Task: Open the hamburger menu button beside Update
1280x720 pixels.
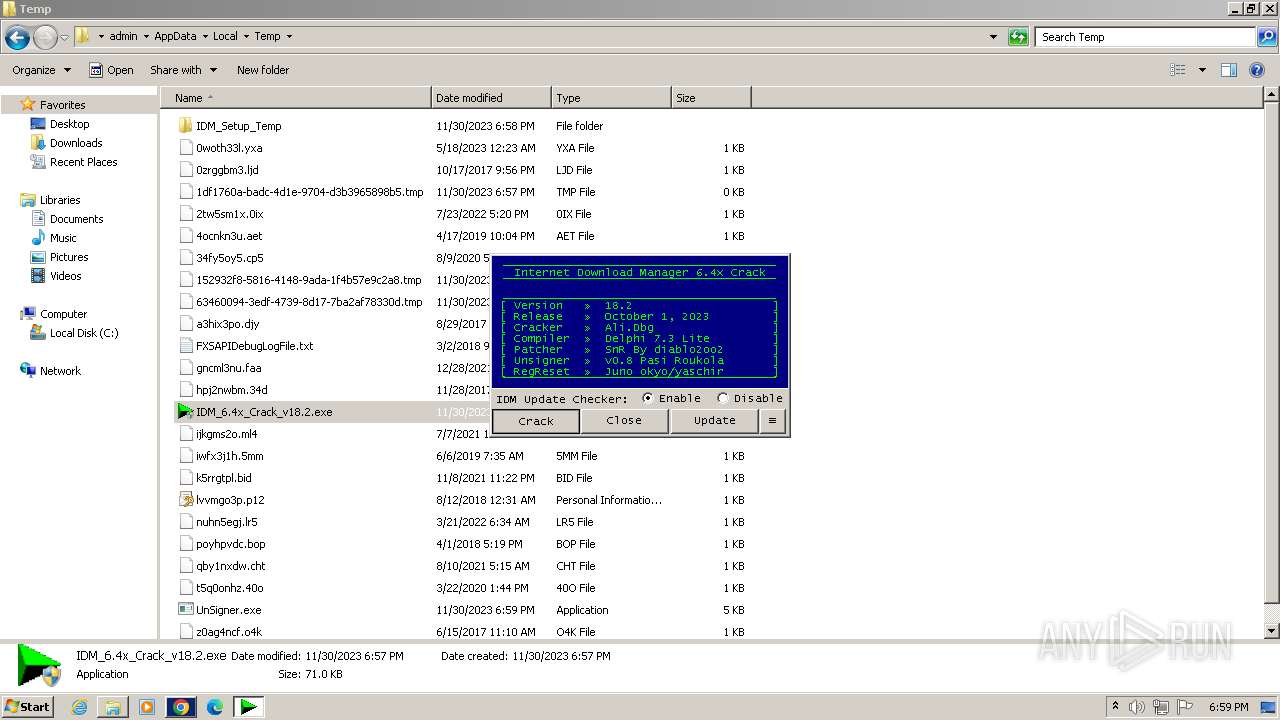Action: [x=772, y=421]
